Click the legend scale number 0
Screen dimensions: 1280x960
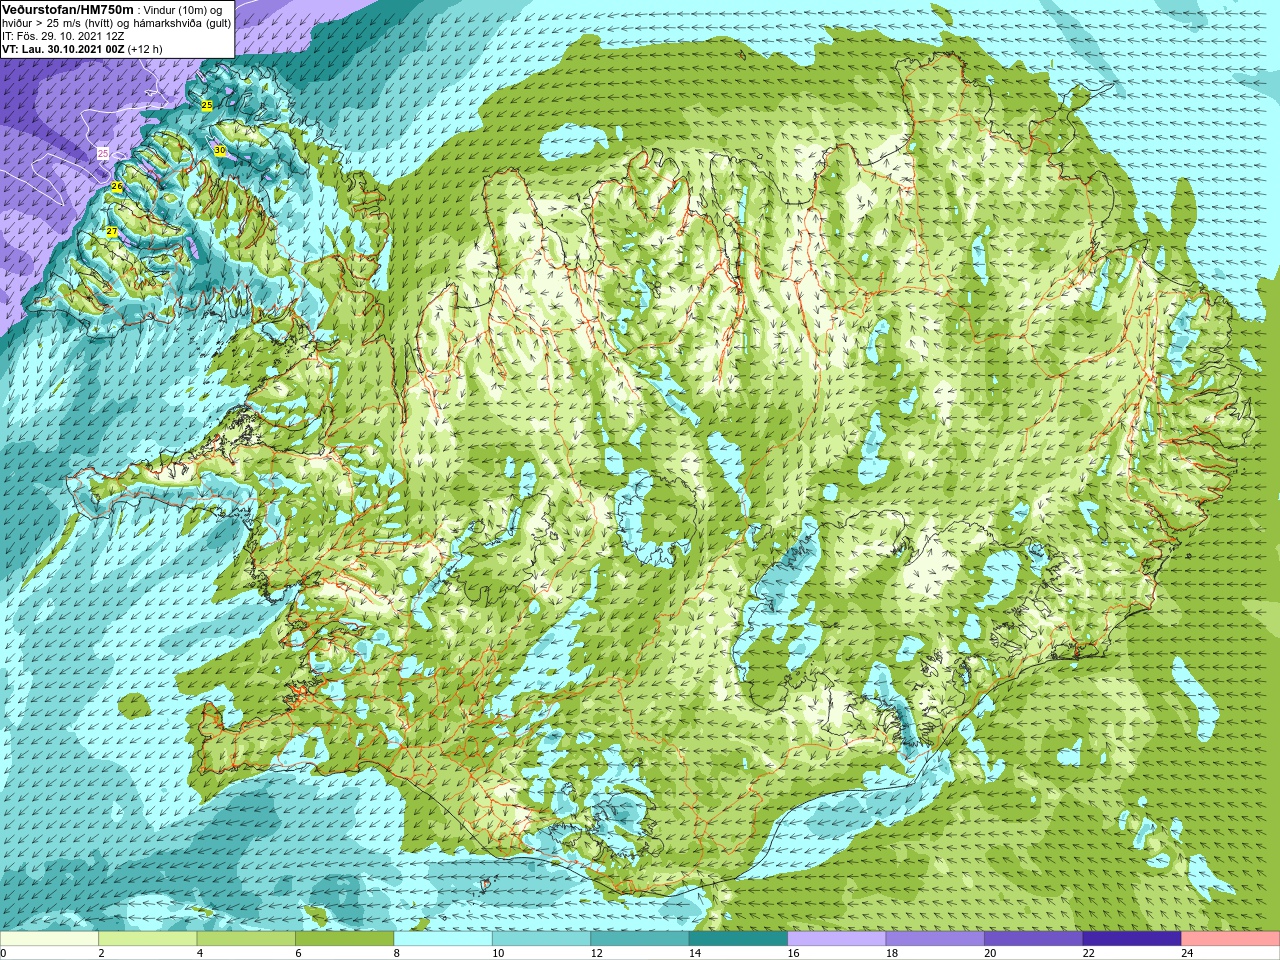click(4, 953)
